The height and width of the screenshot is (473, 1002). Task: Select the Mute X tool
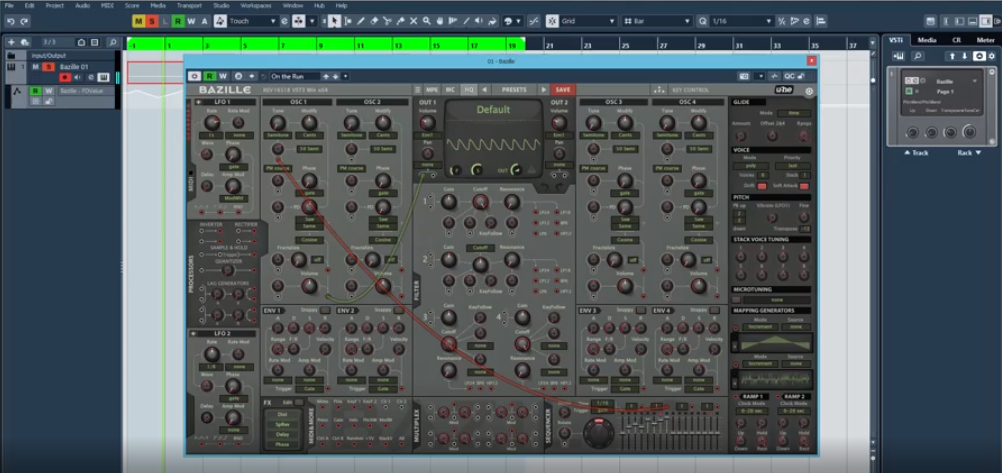click(x=413, y=21)
